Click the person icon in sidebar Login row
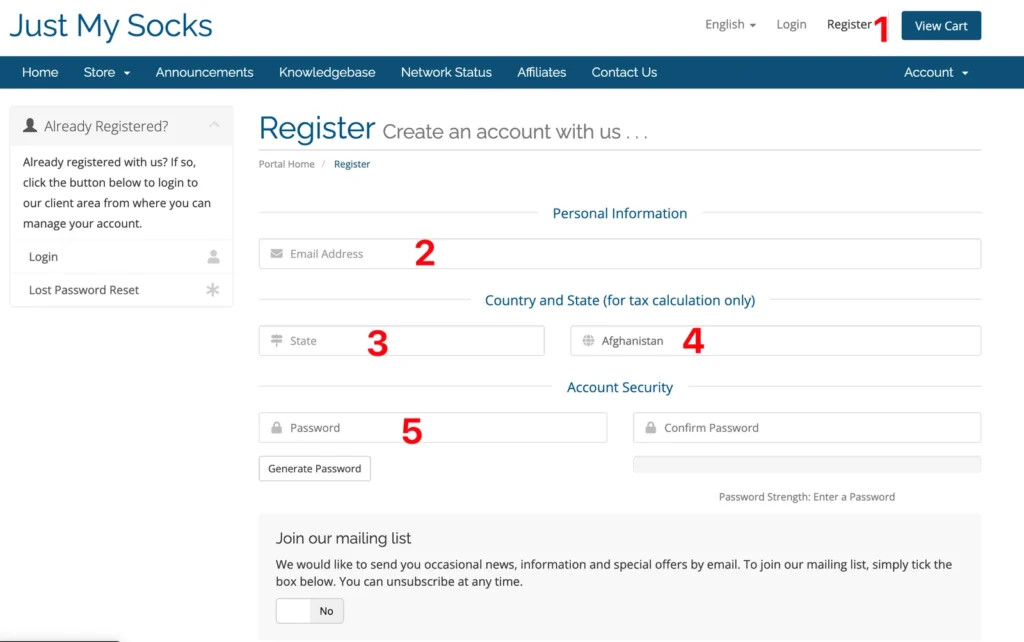This screenshot has height=642, width=1024. click(x=213, y=257)
